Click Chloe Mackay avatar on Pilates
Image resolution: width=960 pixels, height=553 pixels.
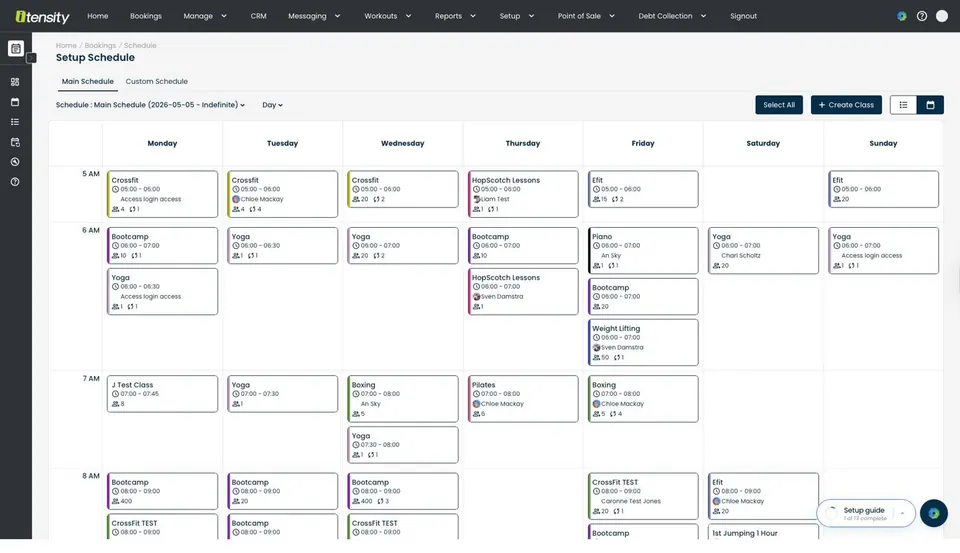click(x=476, y=404)
